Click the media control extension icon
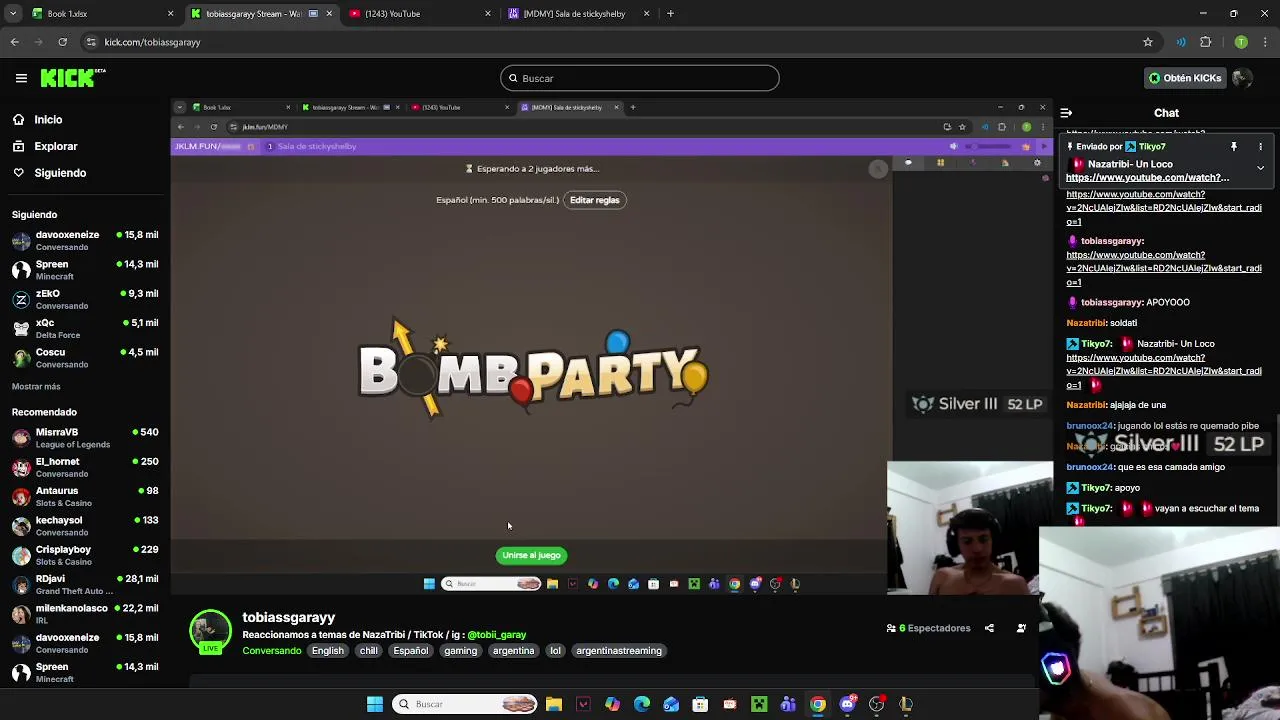Image resolution: width=1280 pixels, height=720 pixels. pos(1181,42)
